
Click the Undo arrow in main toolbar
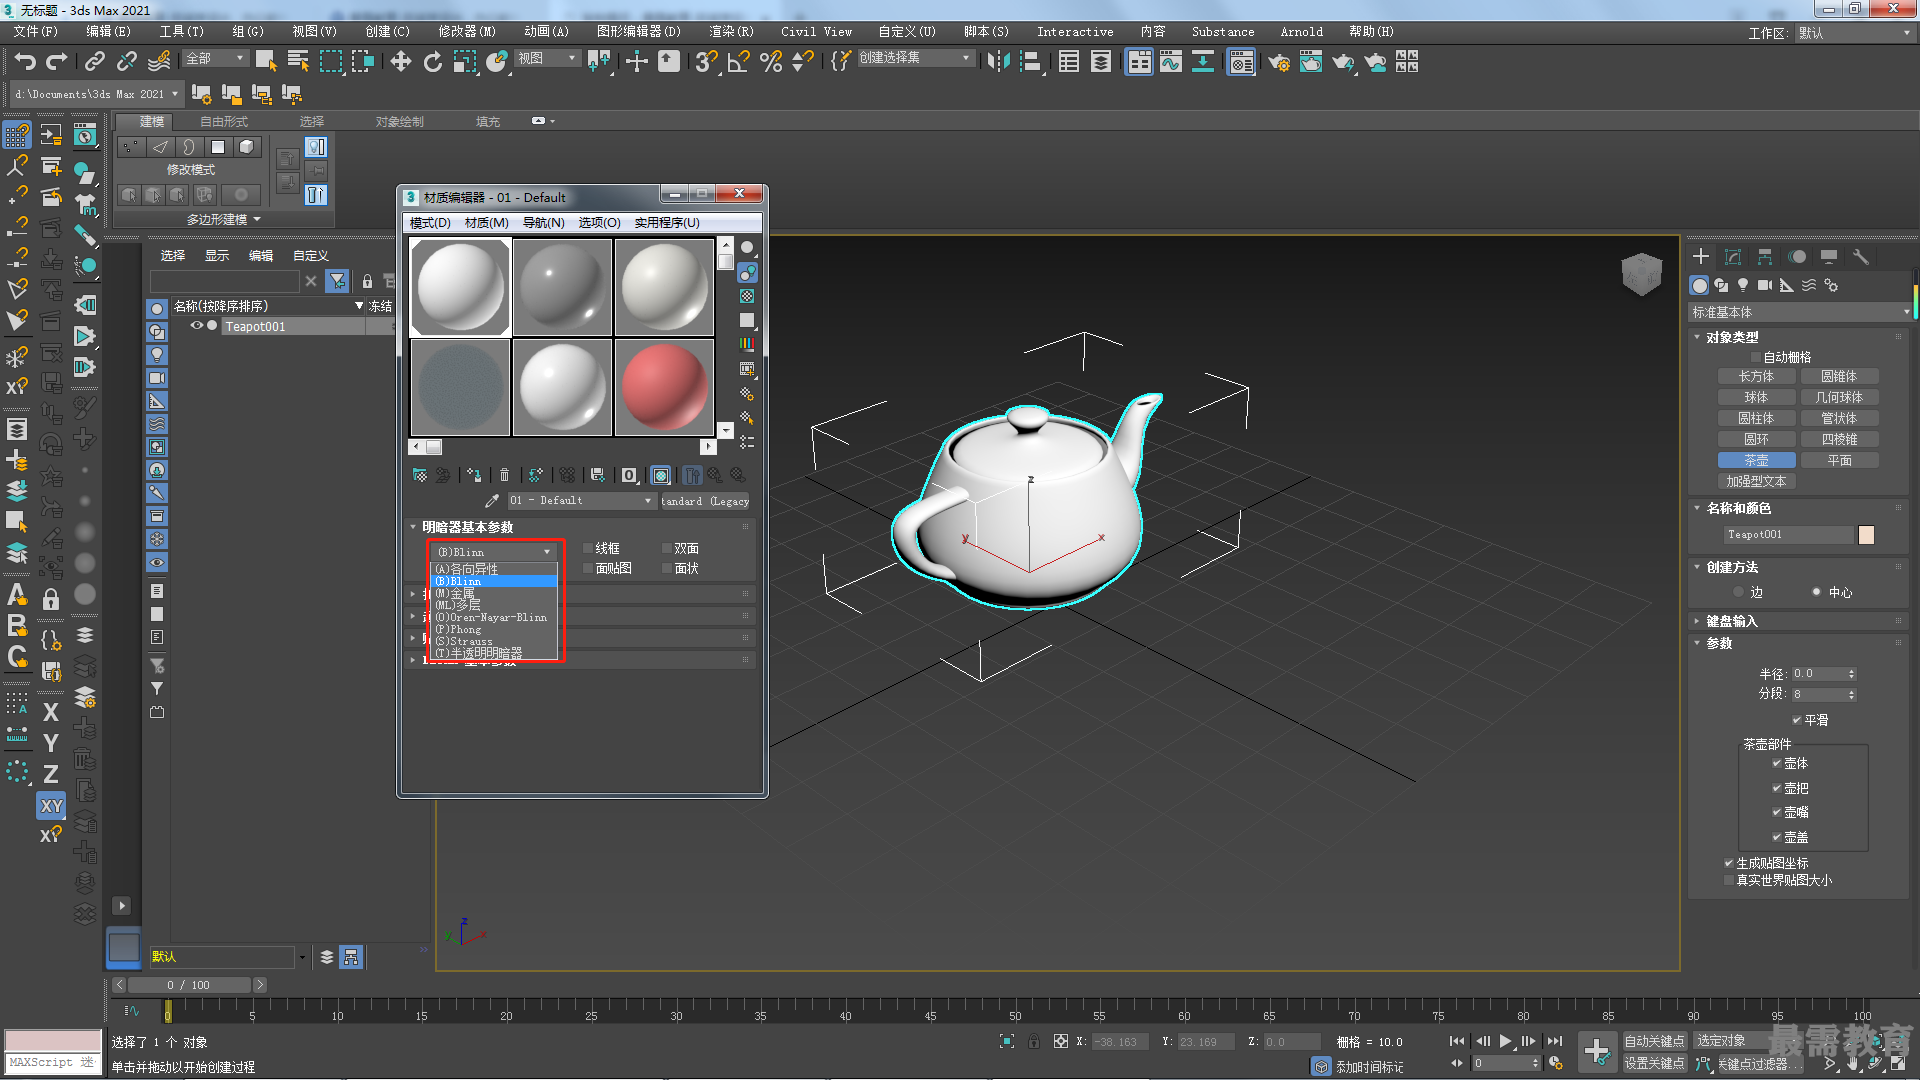click(x=25, y=62)
